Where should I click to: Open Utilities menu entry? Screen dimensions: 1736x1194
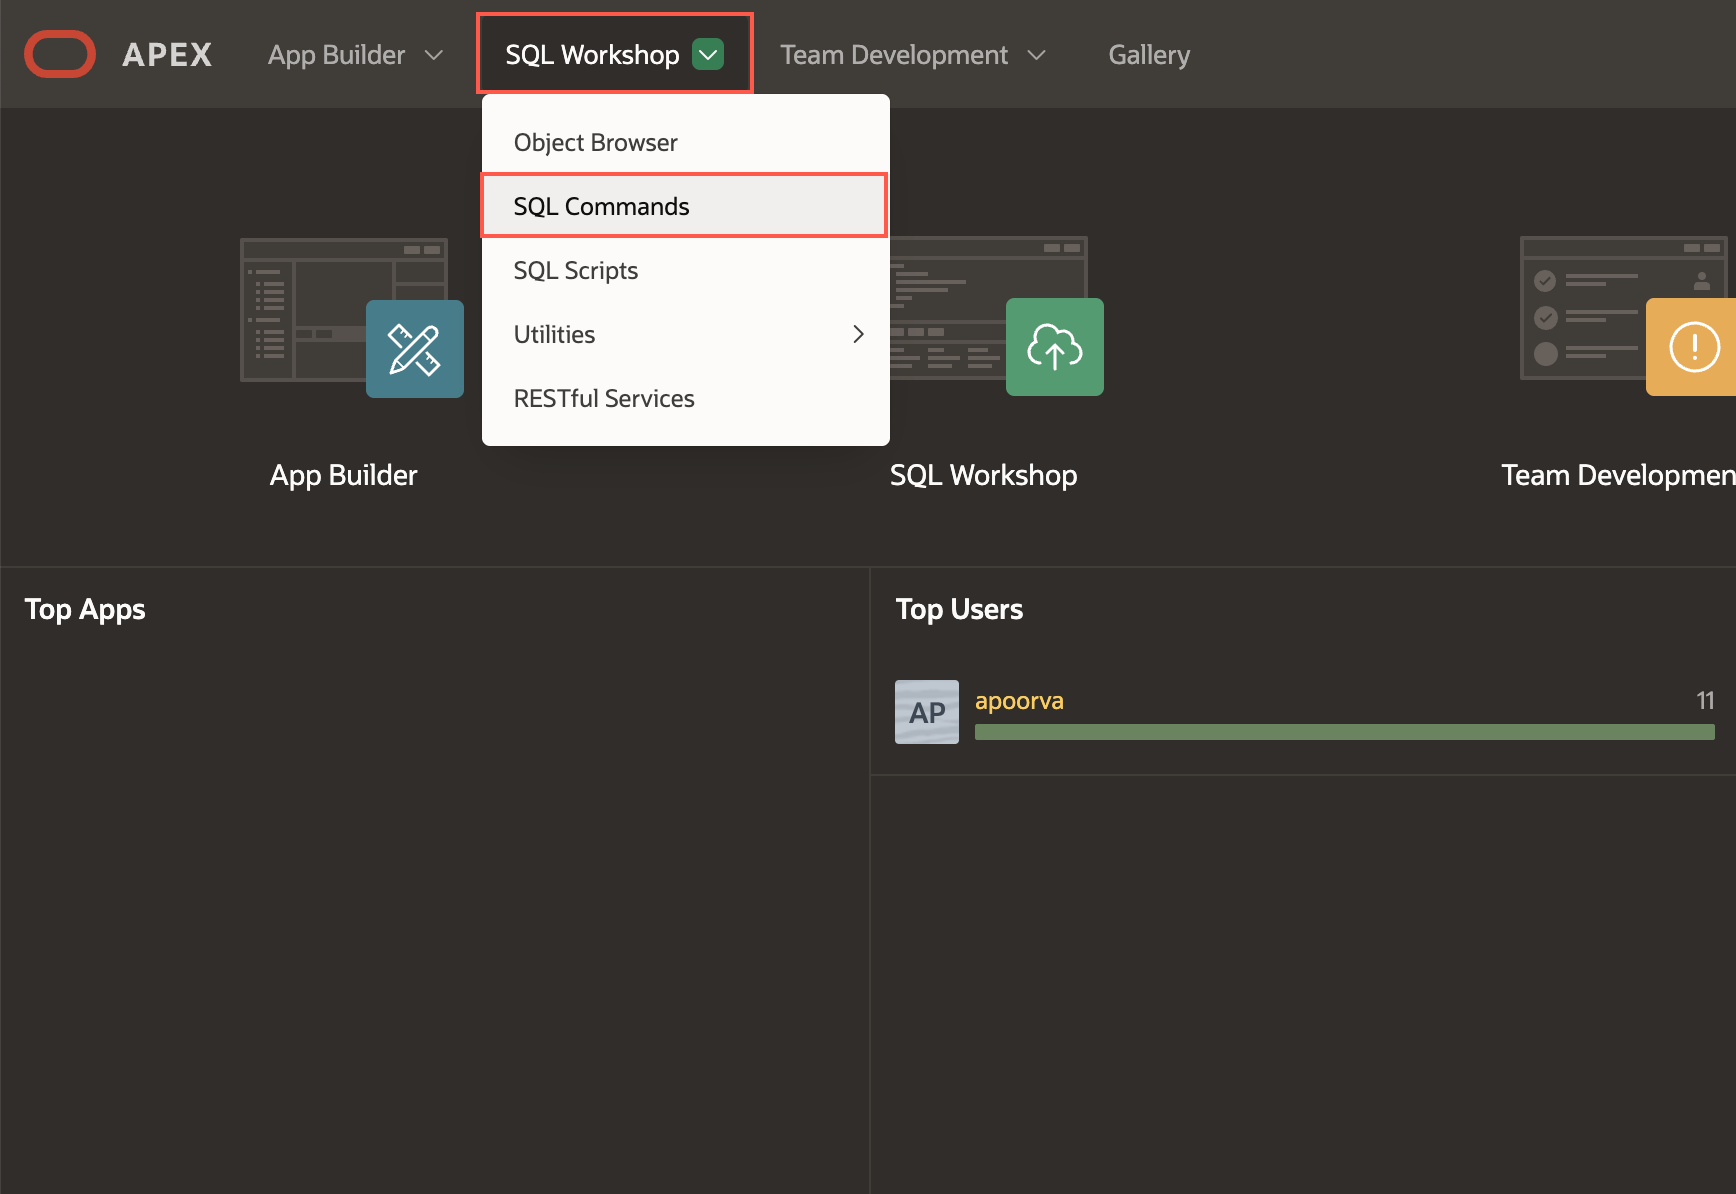click(x=685, y=334)
